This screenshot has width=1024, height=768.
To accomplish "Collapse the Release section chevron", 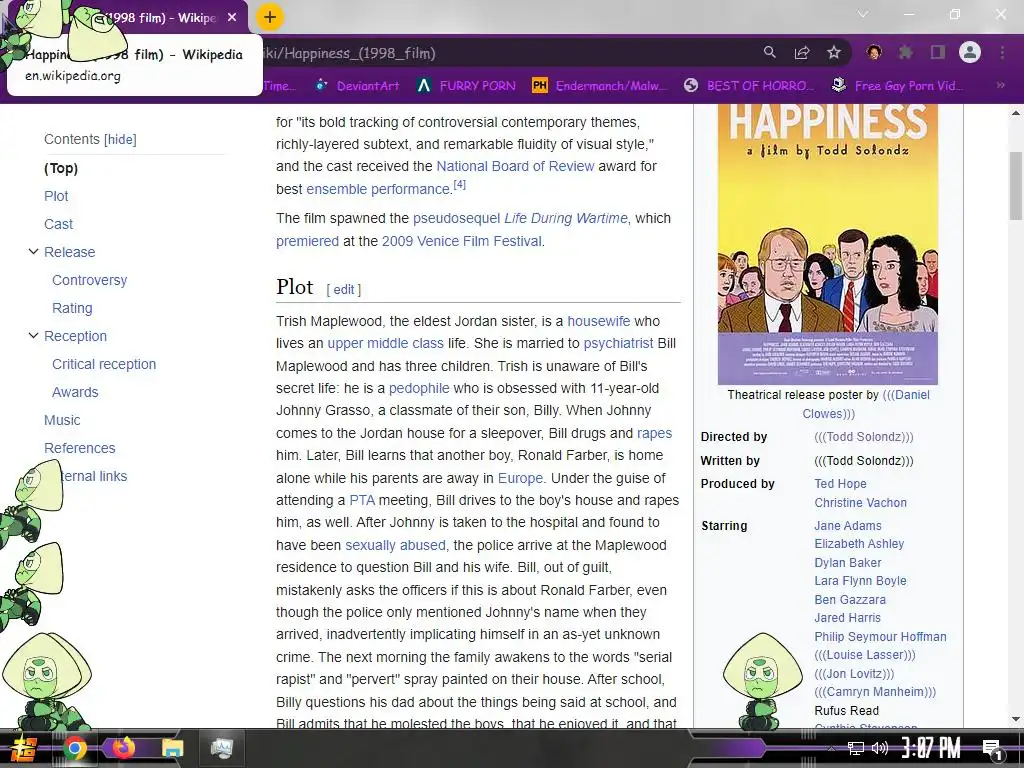I will click(33, 251).
